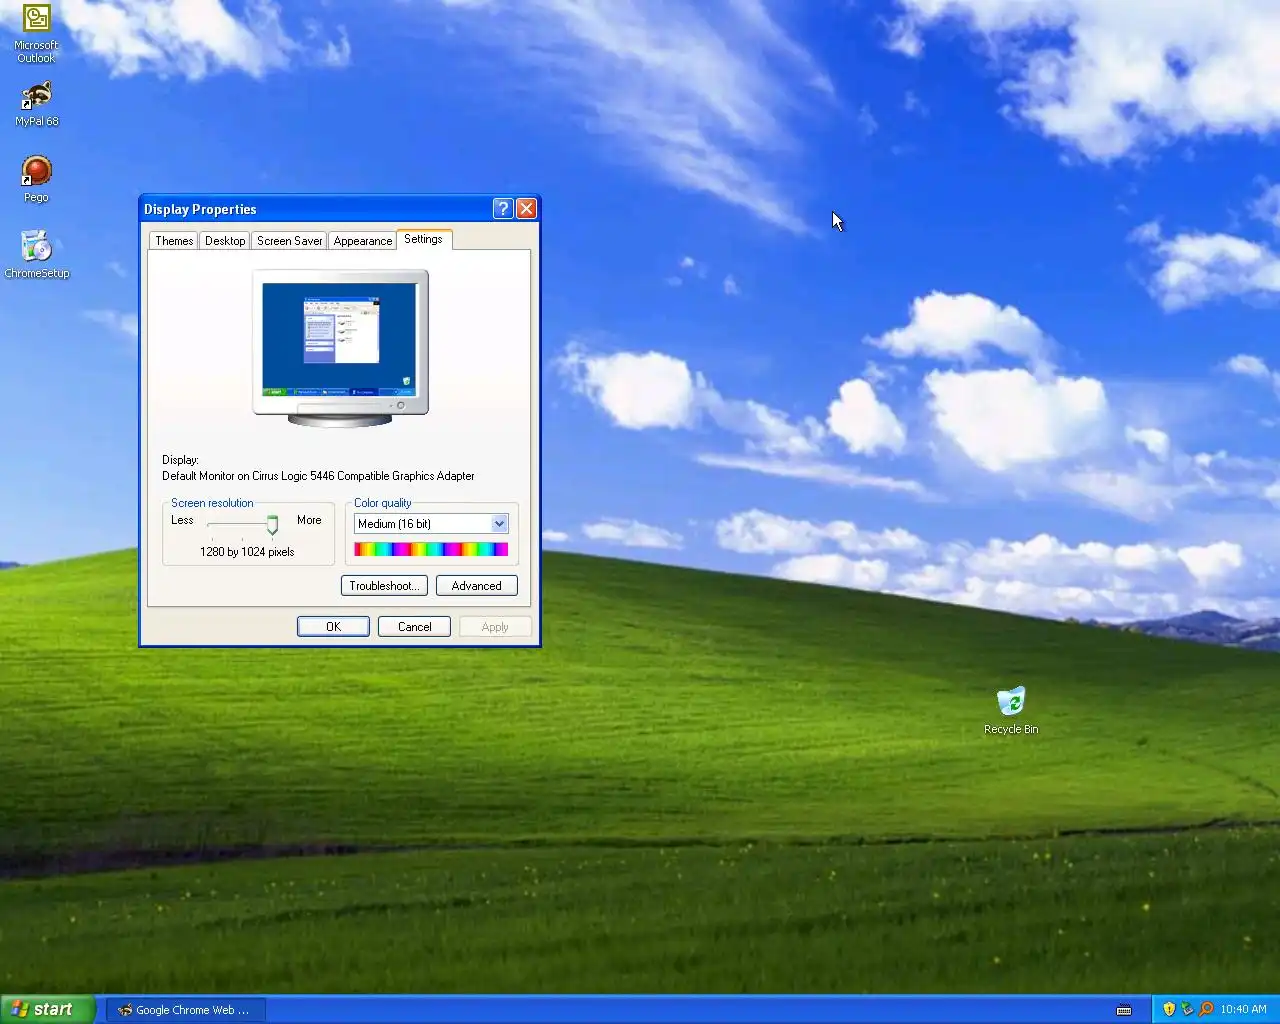Screen dimensions: 1280x1024
Task: Open the Microsoft Outlook desktop icon
Action: [x=37, y=33]
